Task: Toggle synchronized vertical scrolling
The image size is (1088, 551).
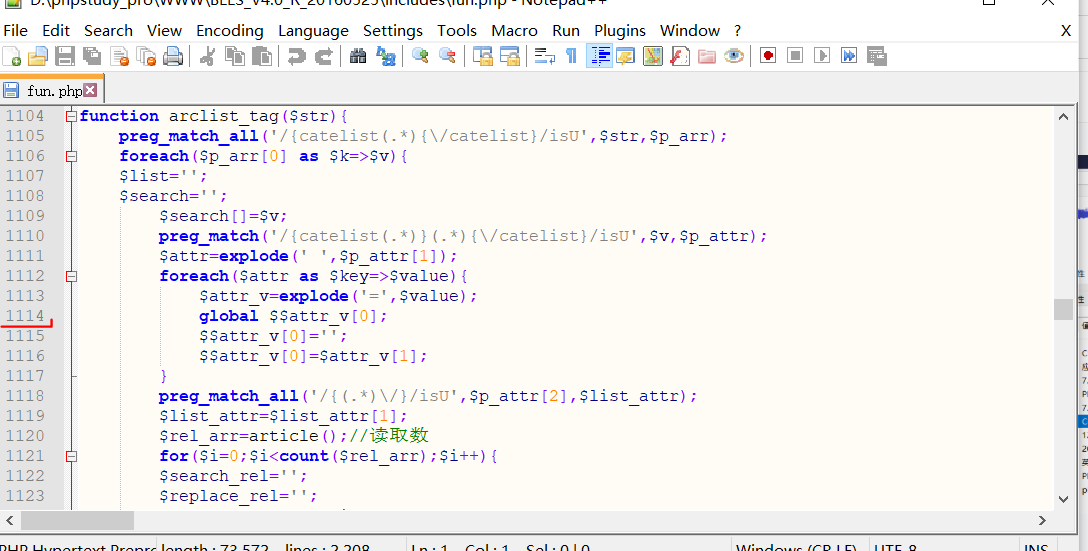Action: pos(482,56)
